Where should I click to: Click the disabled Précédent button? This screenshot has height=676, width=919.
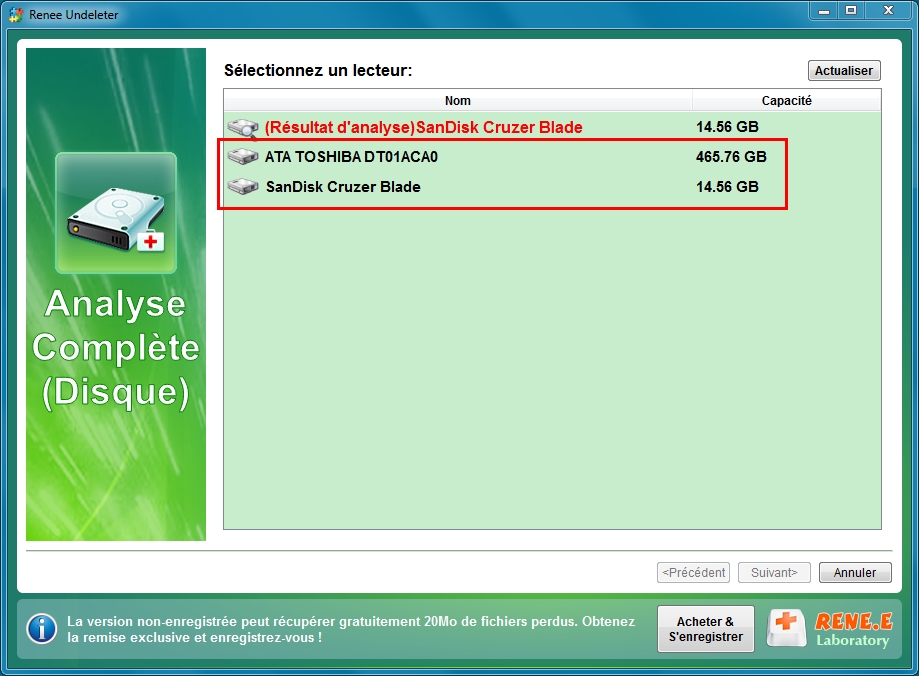(x=693, y=572)
